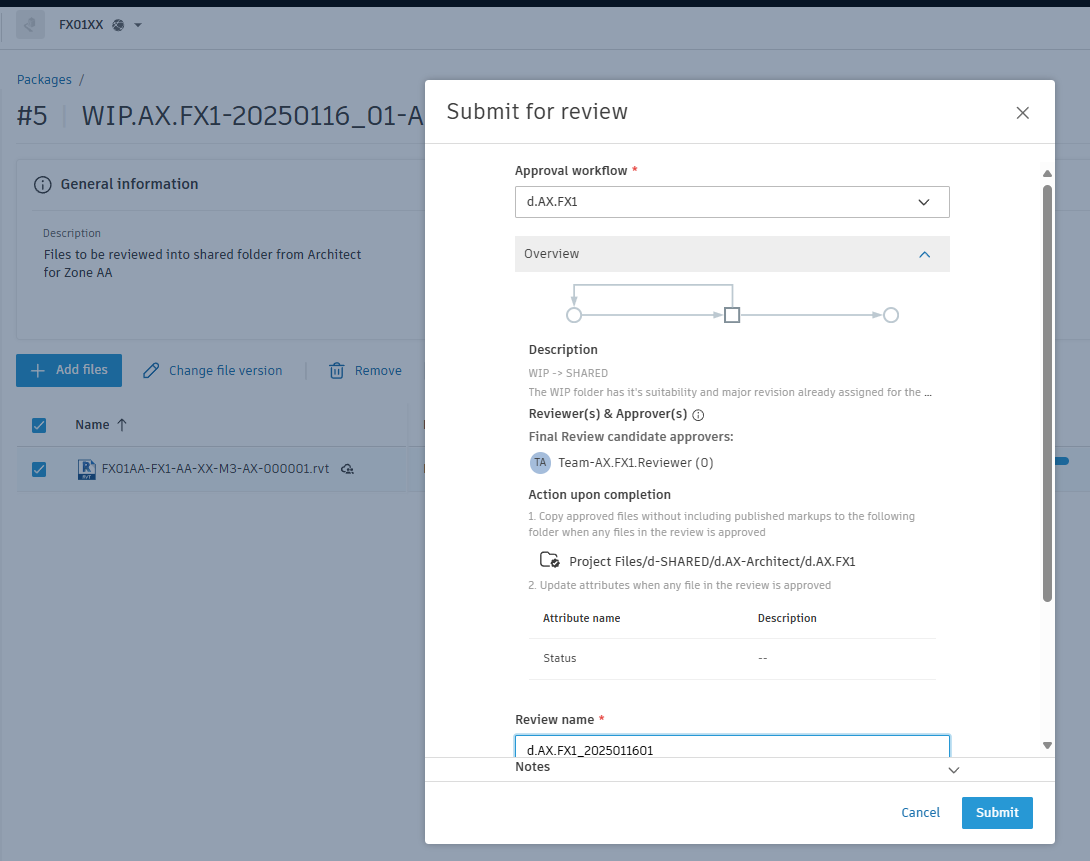The width and height of the screenshot is (1090, 861).
Task: Click the Attribute name column header
Action: coord(581,618)
